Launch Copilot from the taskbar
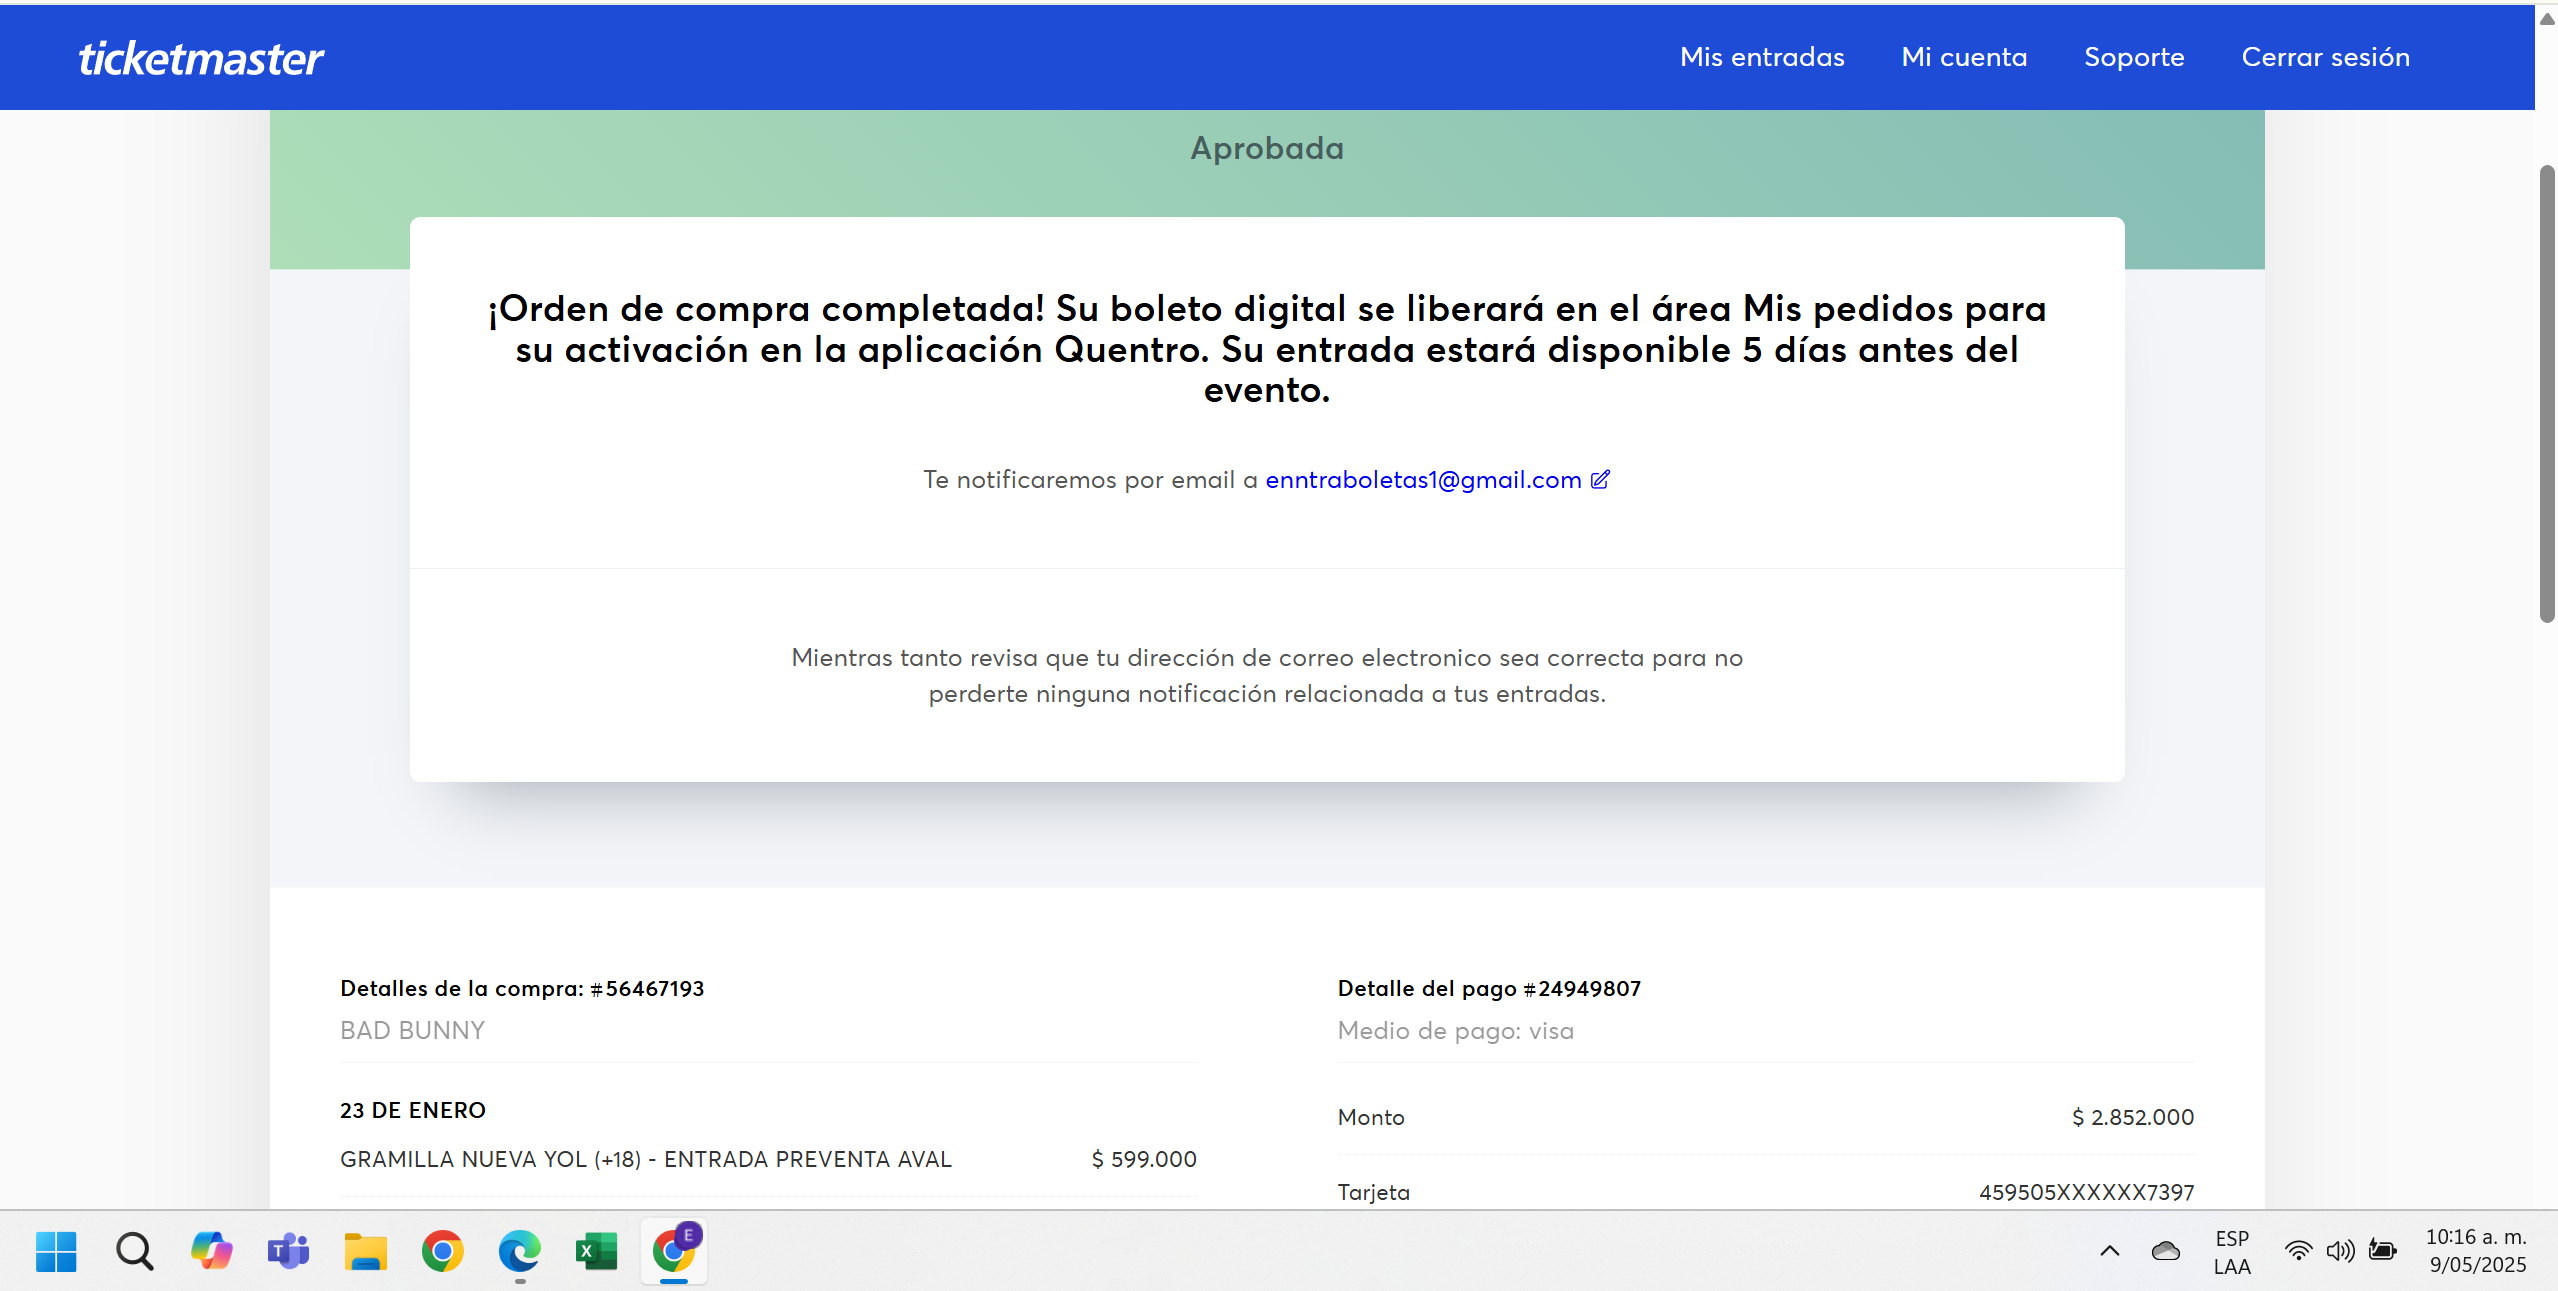Viewport: 2558px width, 1291px height. pyautogui.click(x=211, y=1251)
